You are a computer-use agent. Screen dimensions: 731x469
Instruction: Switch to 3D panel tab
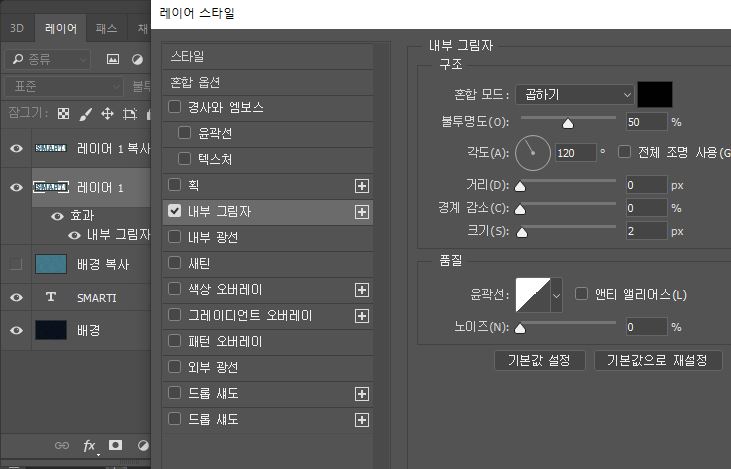point(17,28)
